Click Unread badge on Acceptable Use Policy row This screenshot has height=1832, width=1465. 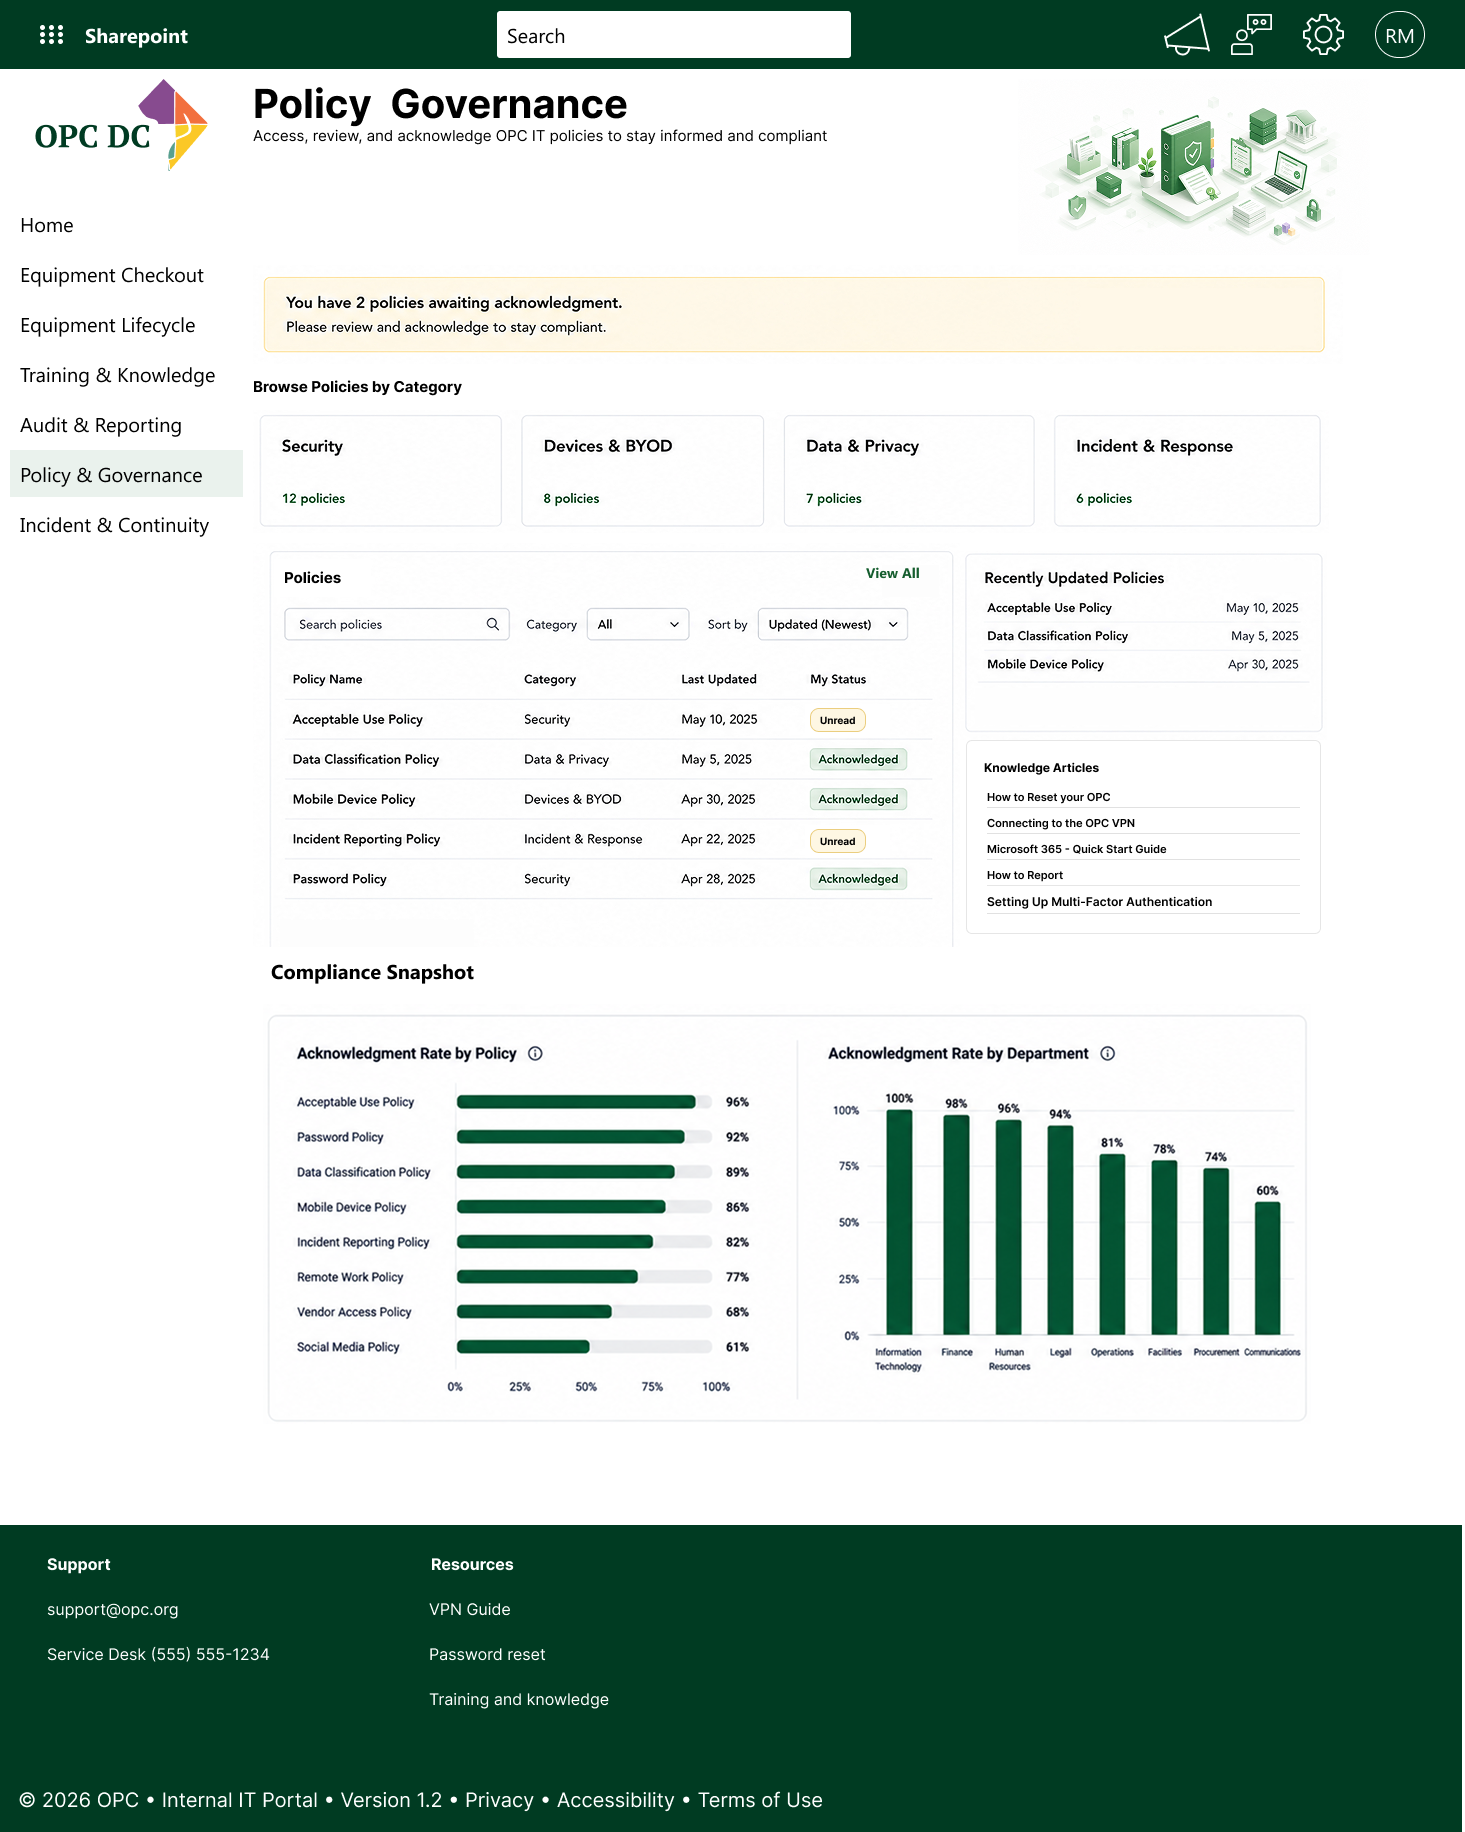click(837, 720)
